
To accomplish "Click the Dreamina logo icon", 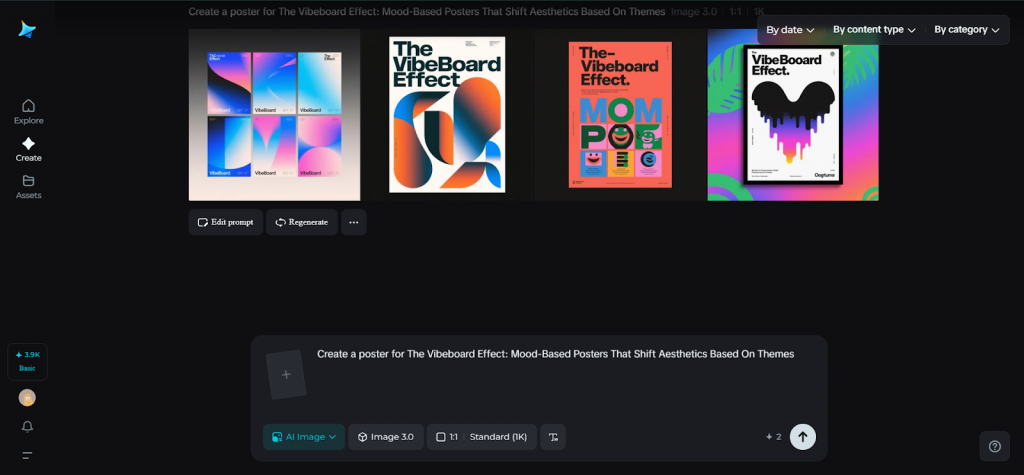I will point(27,30).
